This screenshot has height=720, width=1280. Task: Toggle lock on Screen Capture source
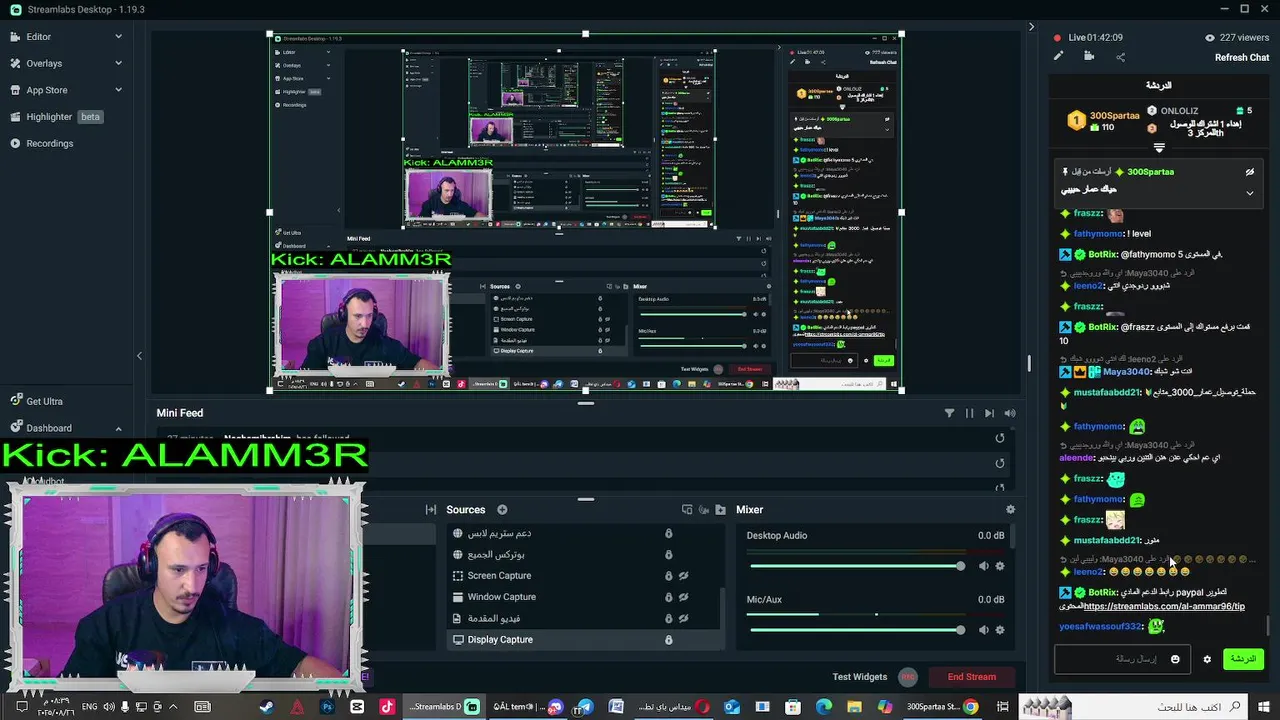[669, 576]
